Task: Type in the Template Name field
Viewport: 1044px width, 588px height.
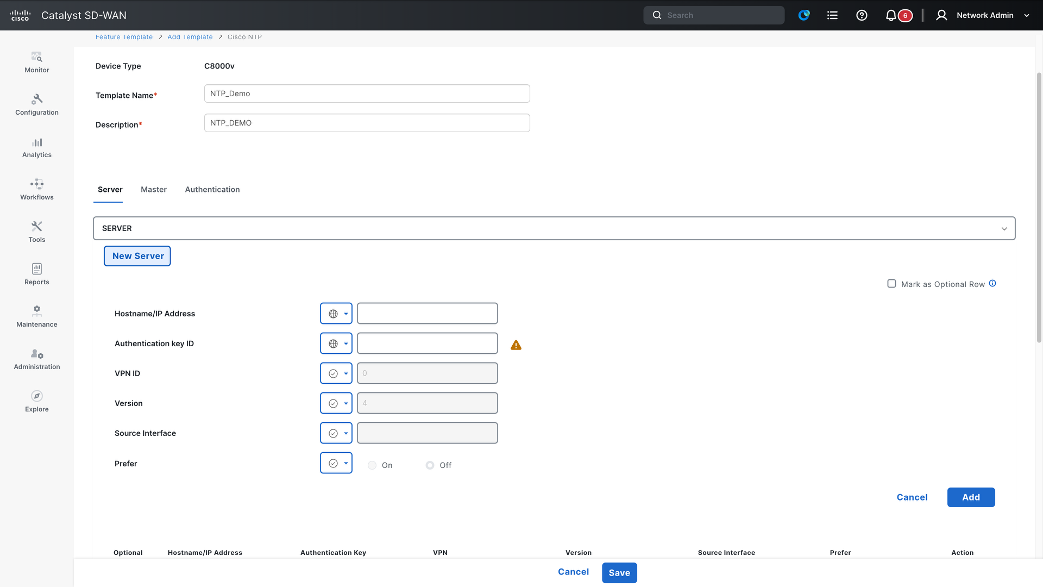Action: [x=366, y=93]
